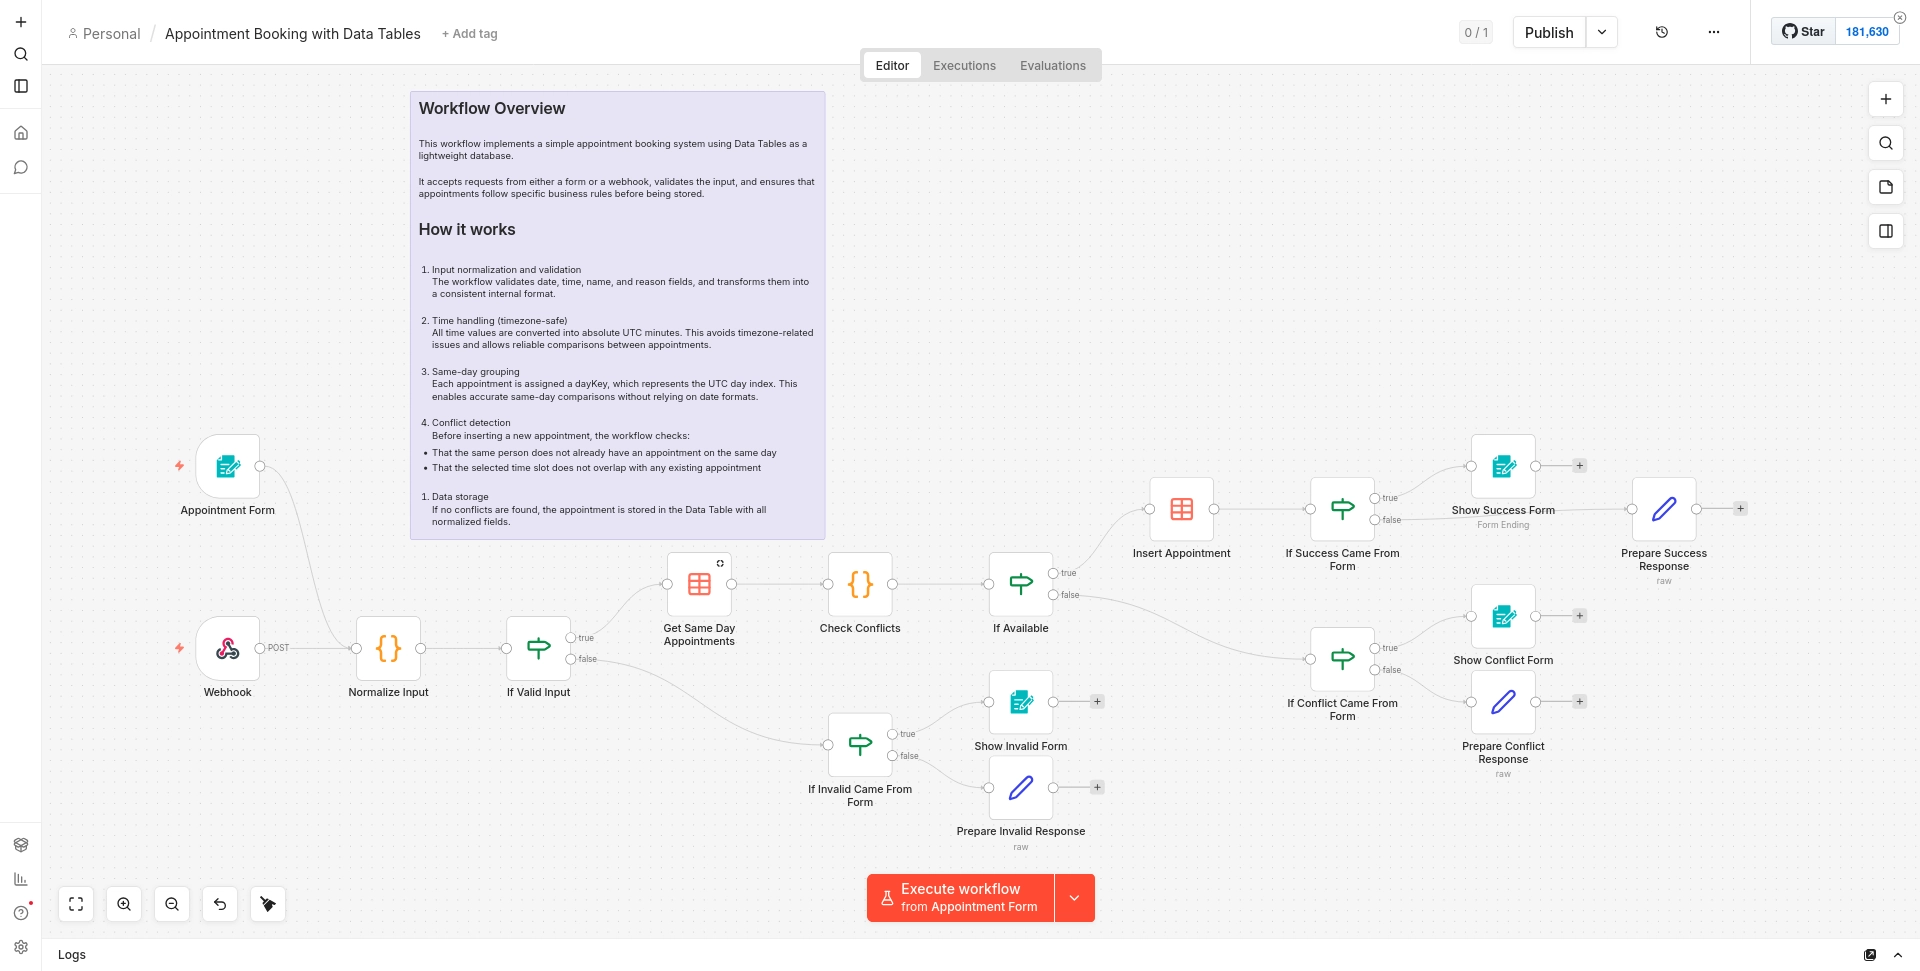Click the Webhook trigger node icon
1920x971 pixels.
228,649
